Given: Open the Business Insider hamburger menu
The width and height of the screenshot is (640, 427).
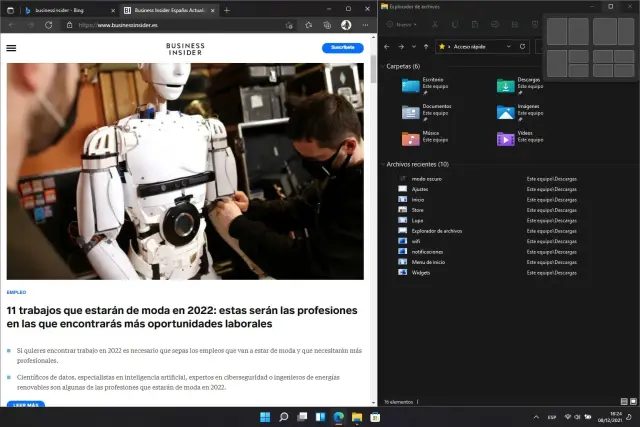Looking at the screenshot, I should point(11,47).
